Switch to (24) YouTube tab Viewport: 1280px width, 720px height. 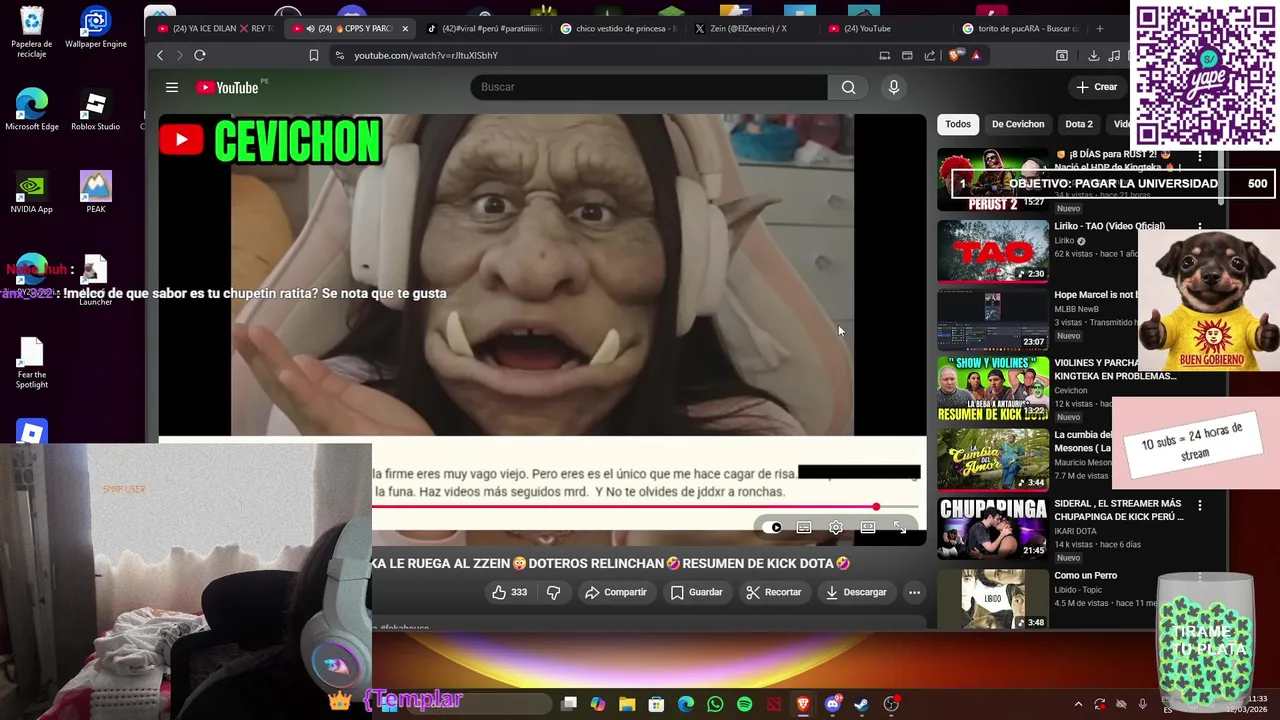885,28
